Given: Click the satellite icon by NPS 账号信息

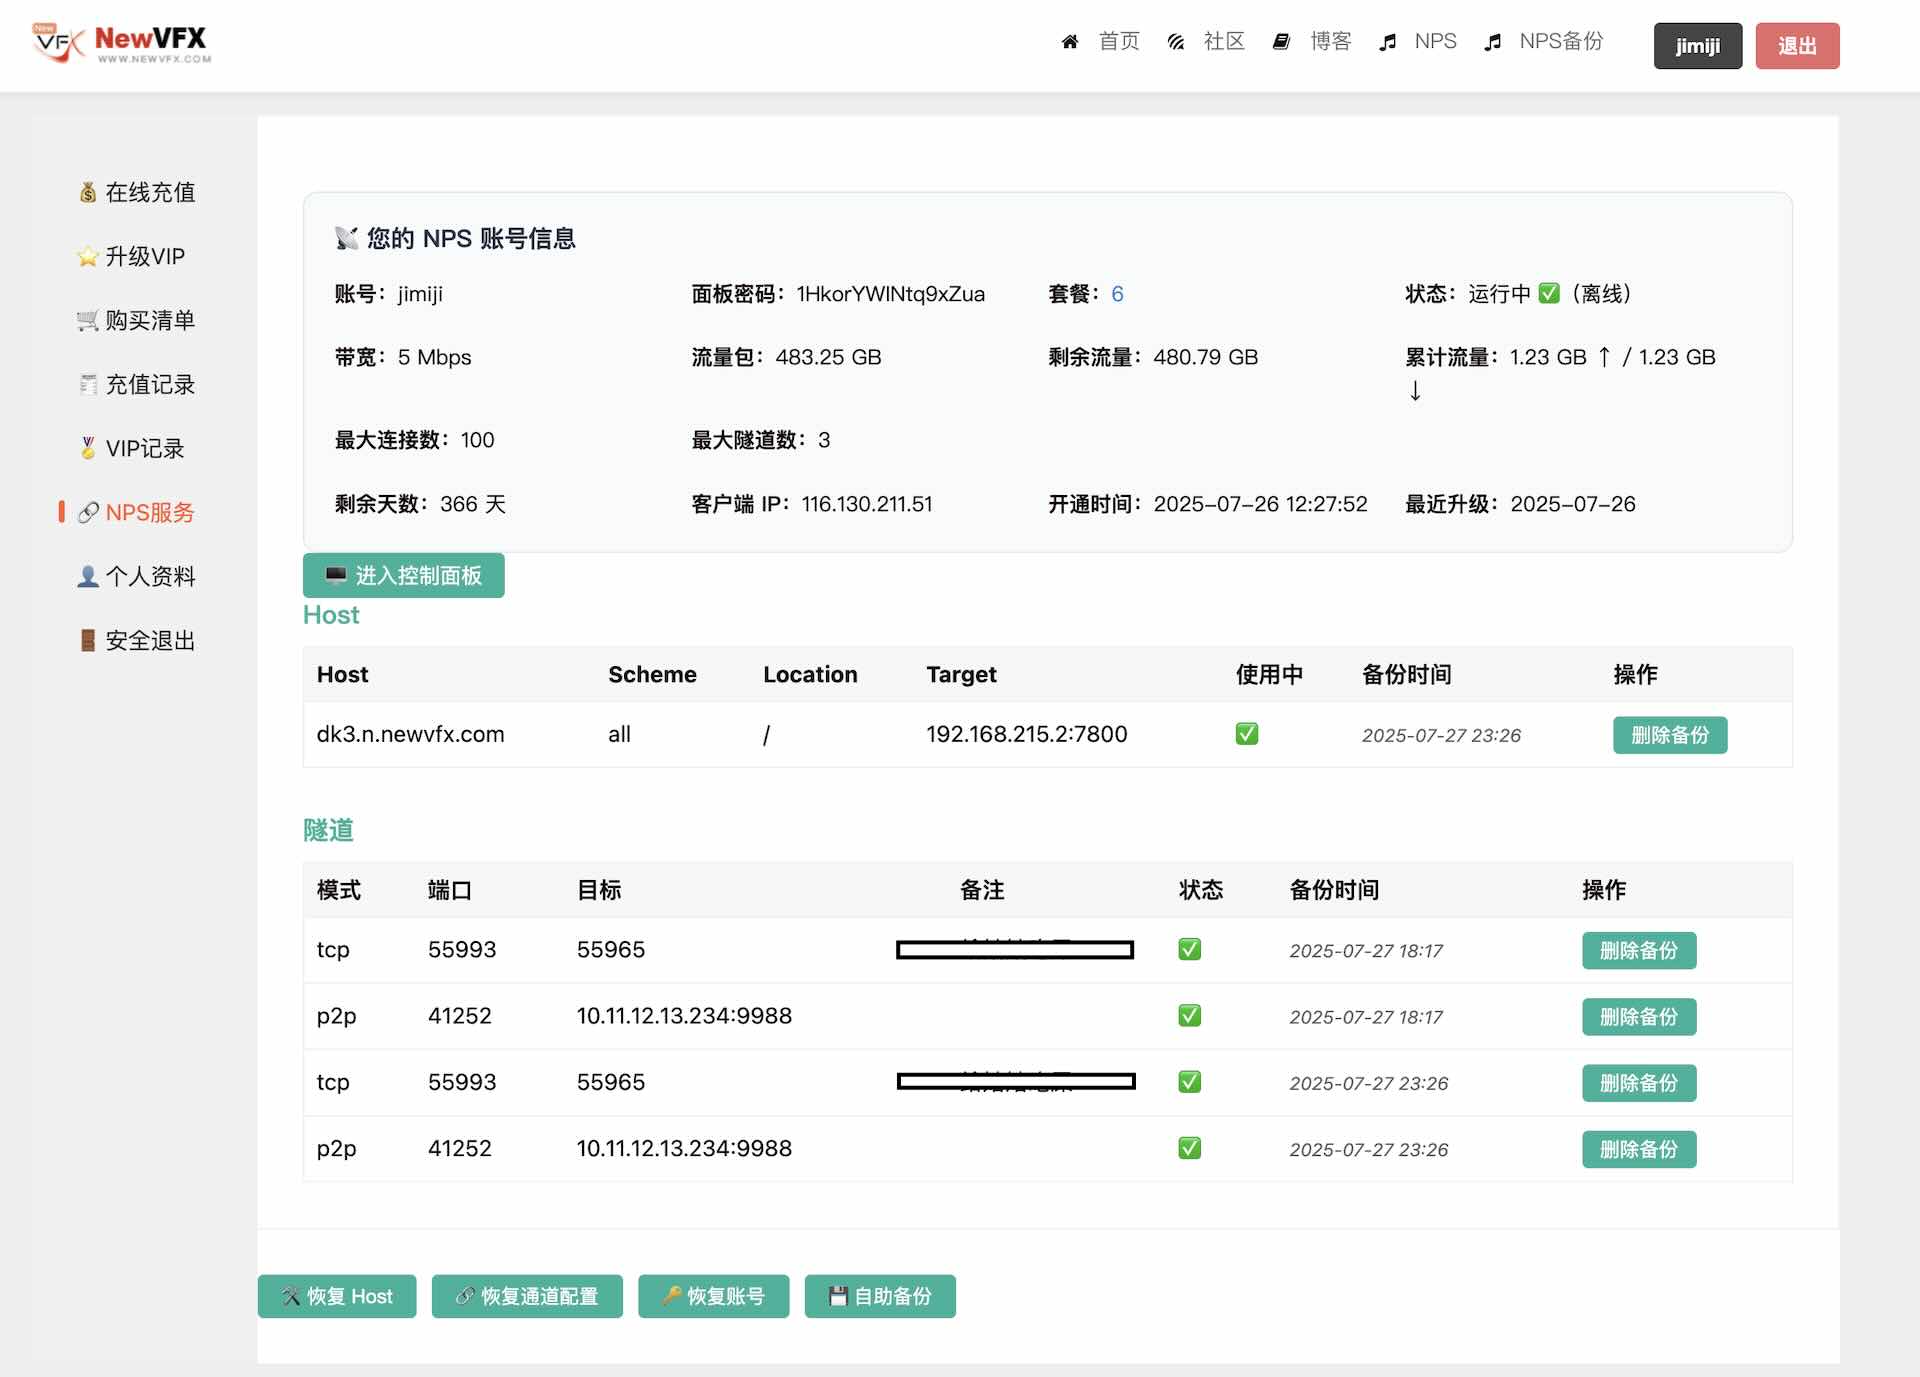Looking at the screenshot, I should (346, 238).
